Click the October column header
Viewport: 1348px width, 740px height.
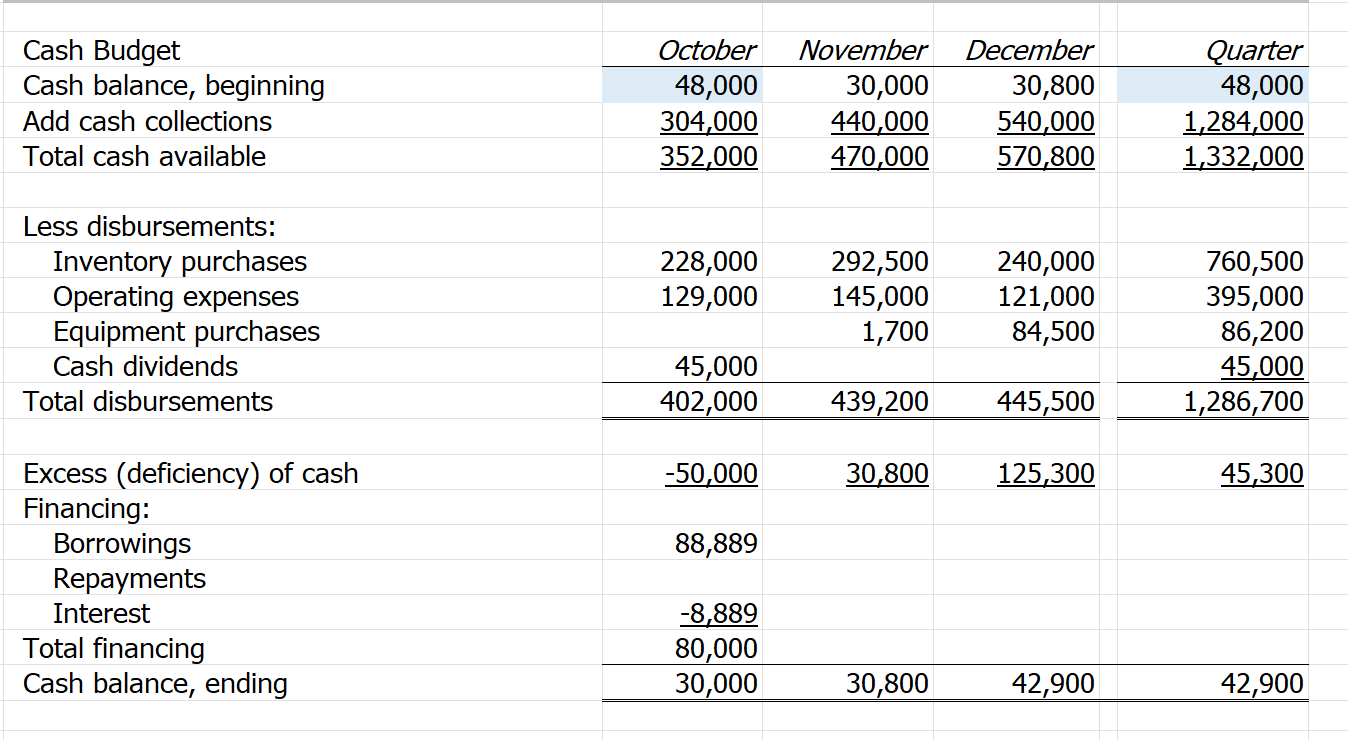pos(706,50)
